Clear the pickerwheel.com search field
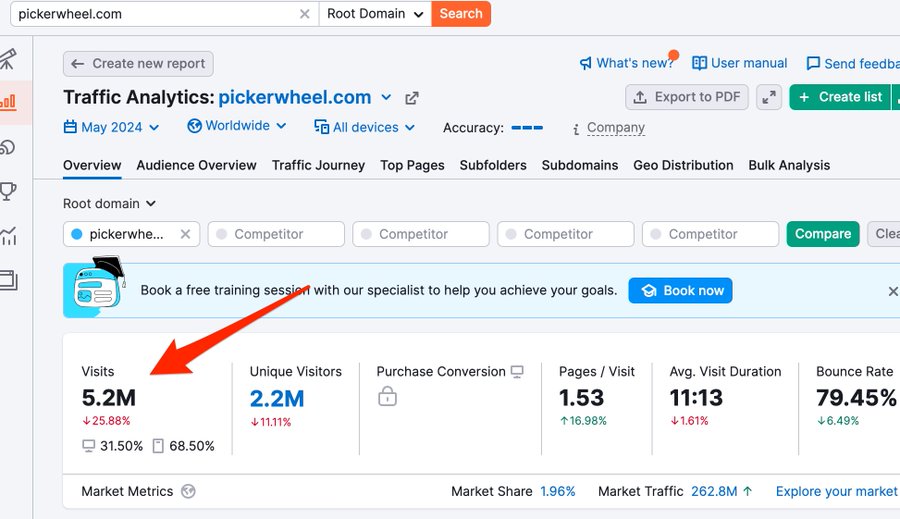Image resolution: width=900 pixels, height=519 pixels. [x=305, y=14]
